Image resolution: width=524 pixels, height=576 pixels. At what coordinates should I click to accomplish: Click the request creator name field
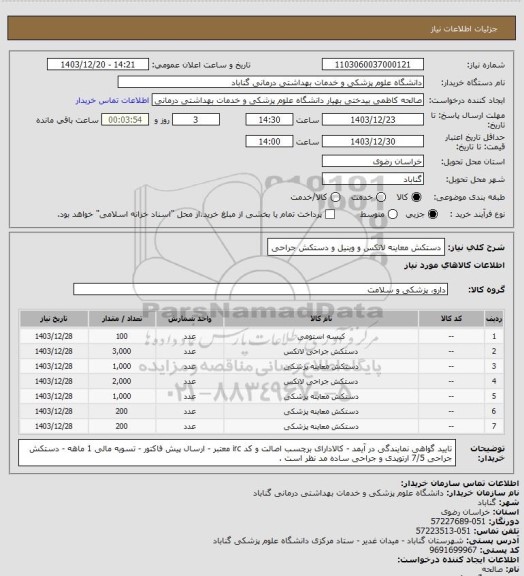288,100
